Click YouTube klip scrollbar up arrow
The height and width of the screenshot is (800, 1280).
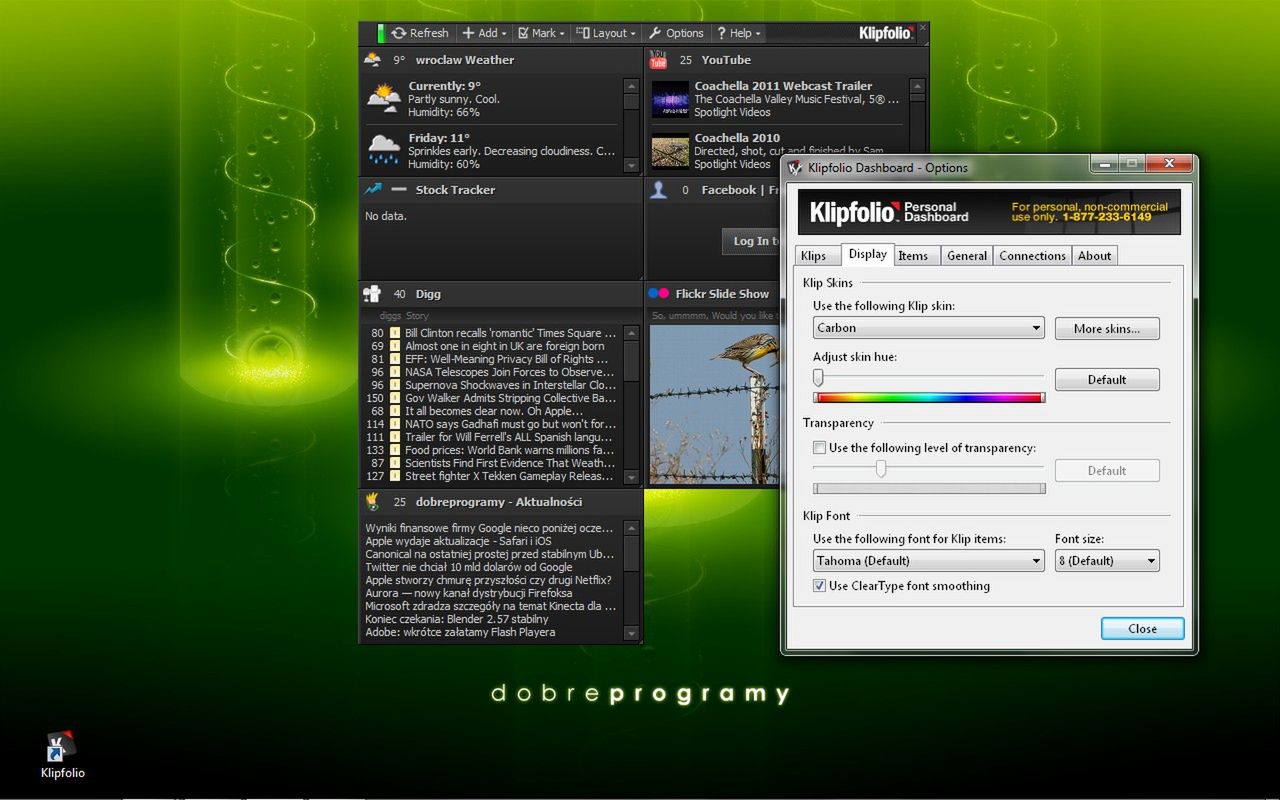click(917, 87)
